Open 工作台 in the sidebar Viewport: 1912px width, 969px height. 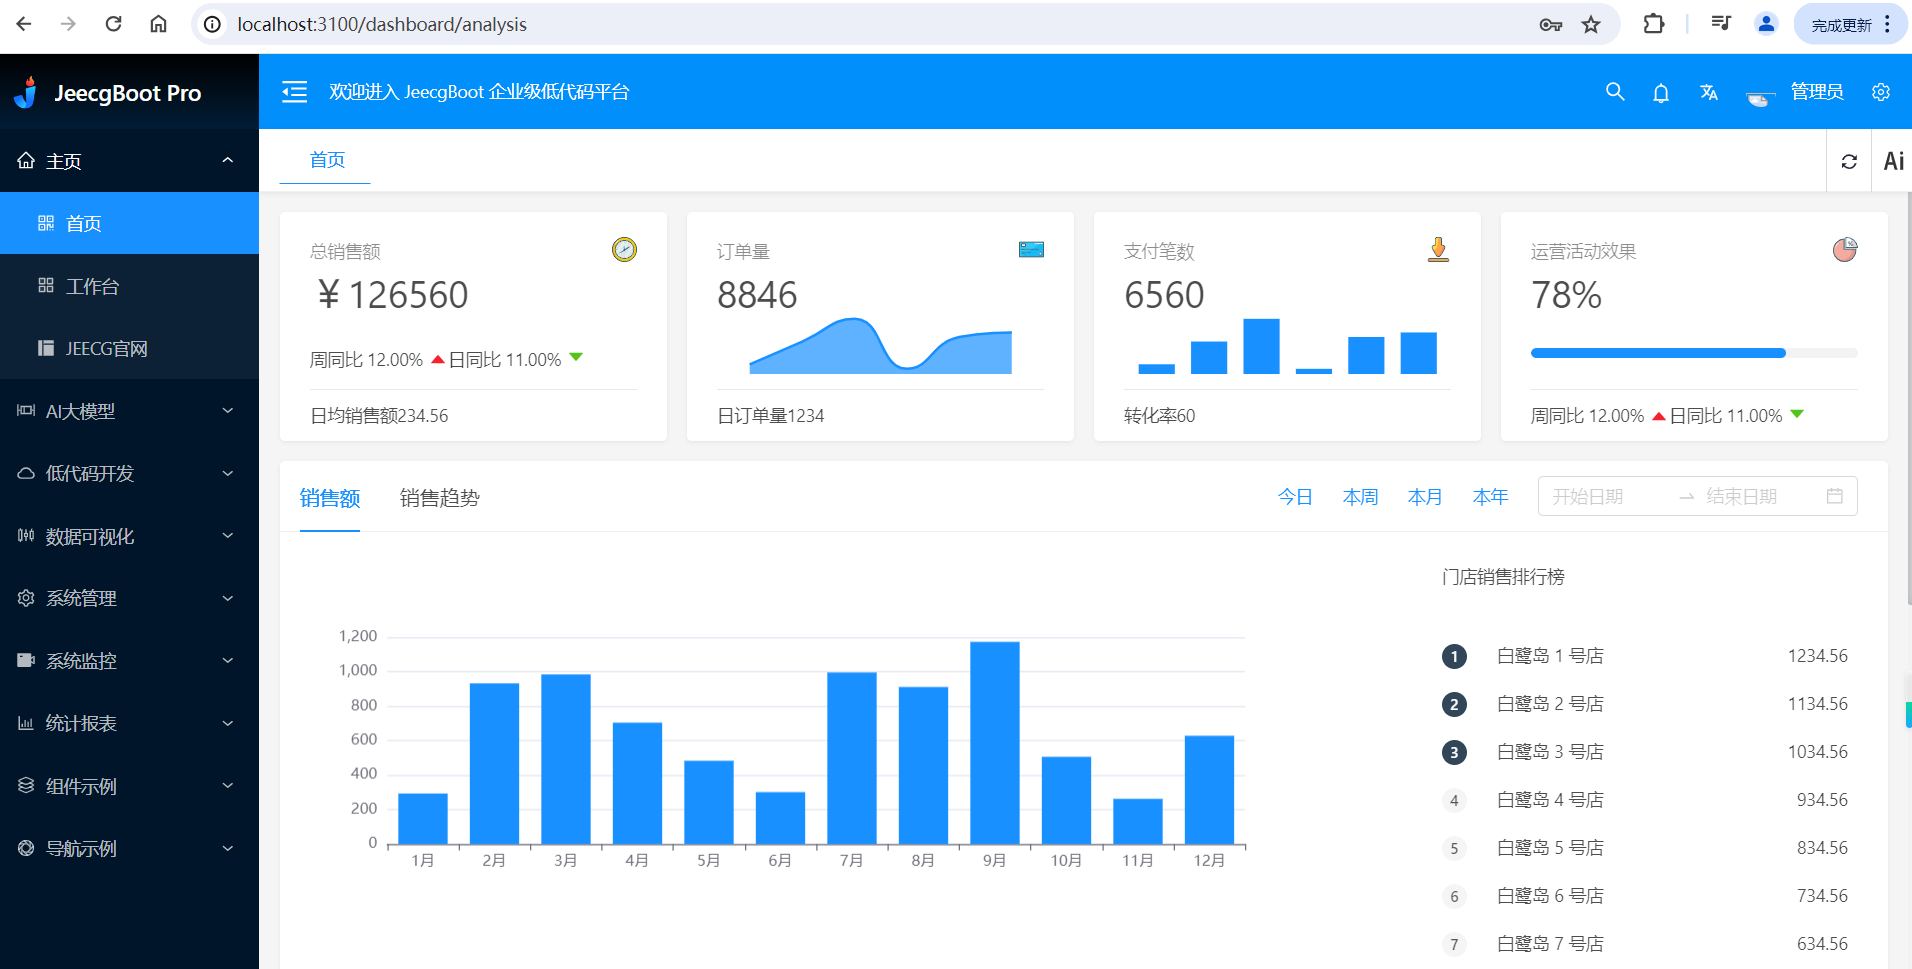point(129,286)
